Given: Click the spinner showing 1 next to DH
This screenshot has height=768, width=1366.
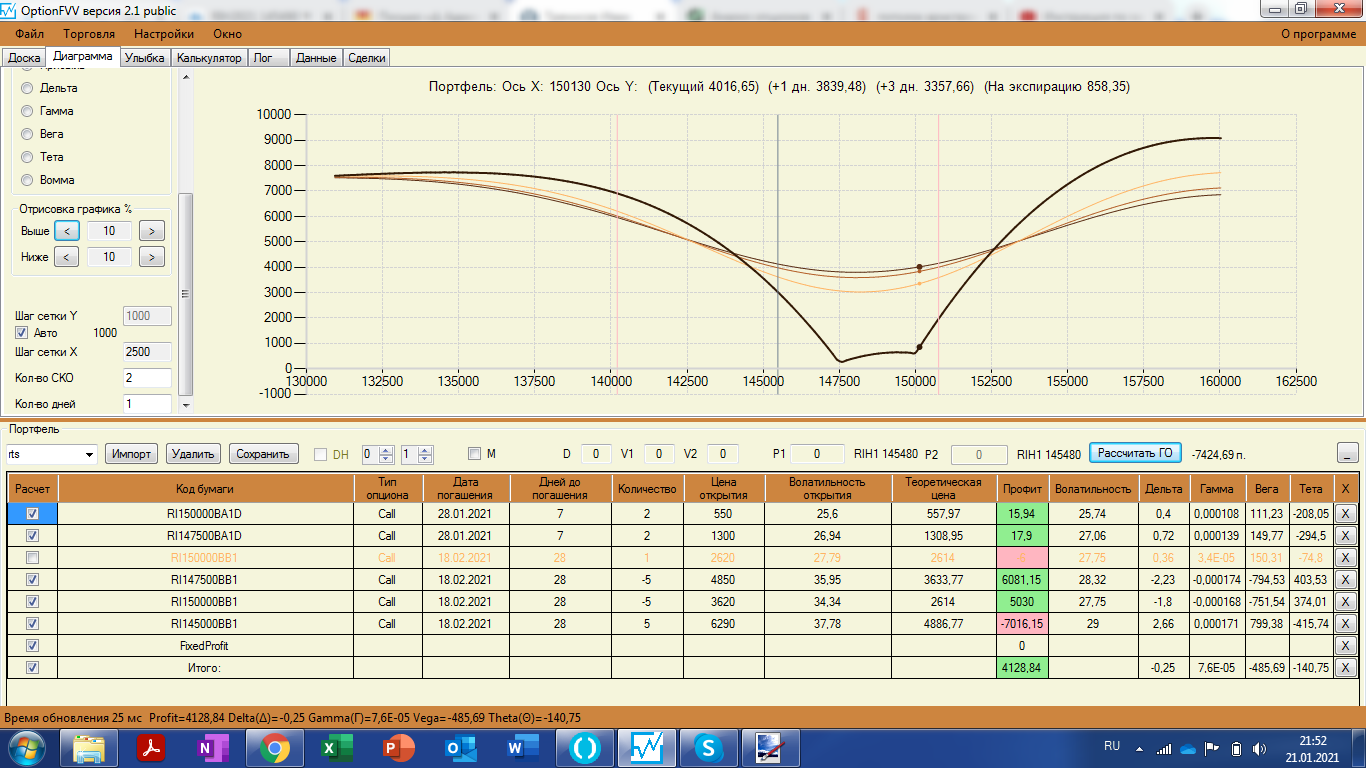Looking at the screenshot, I should [x=417, y=454].
